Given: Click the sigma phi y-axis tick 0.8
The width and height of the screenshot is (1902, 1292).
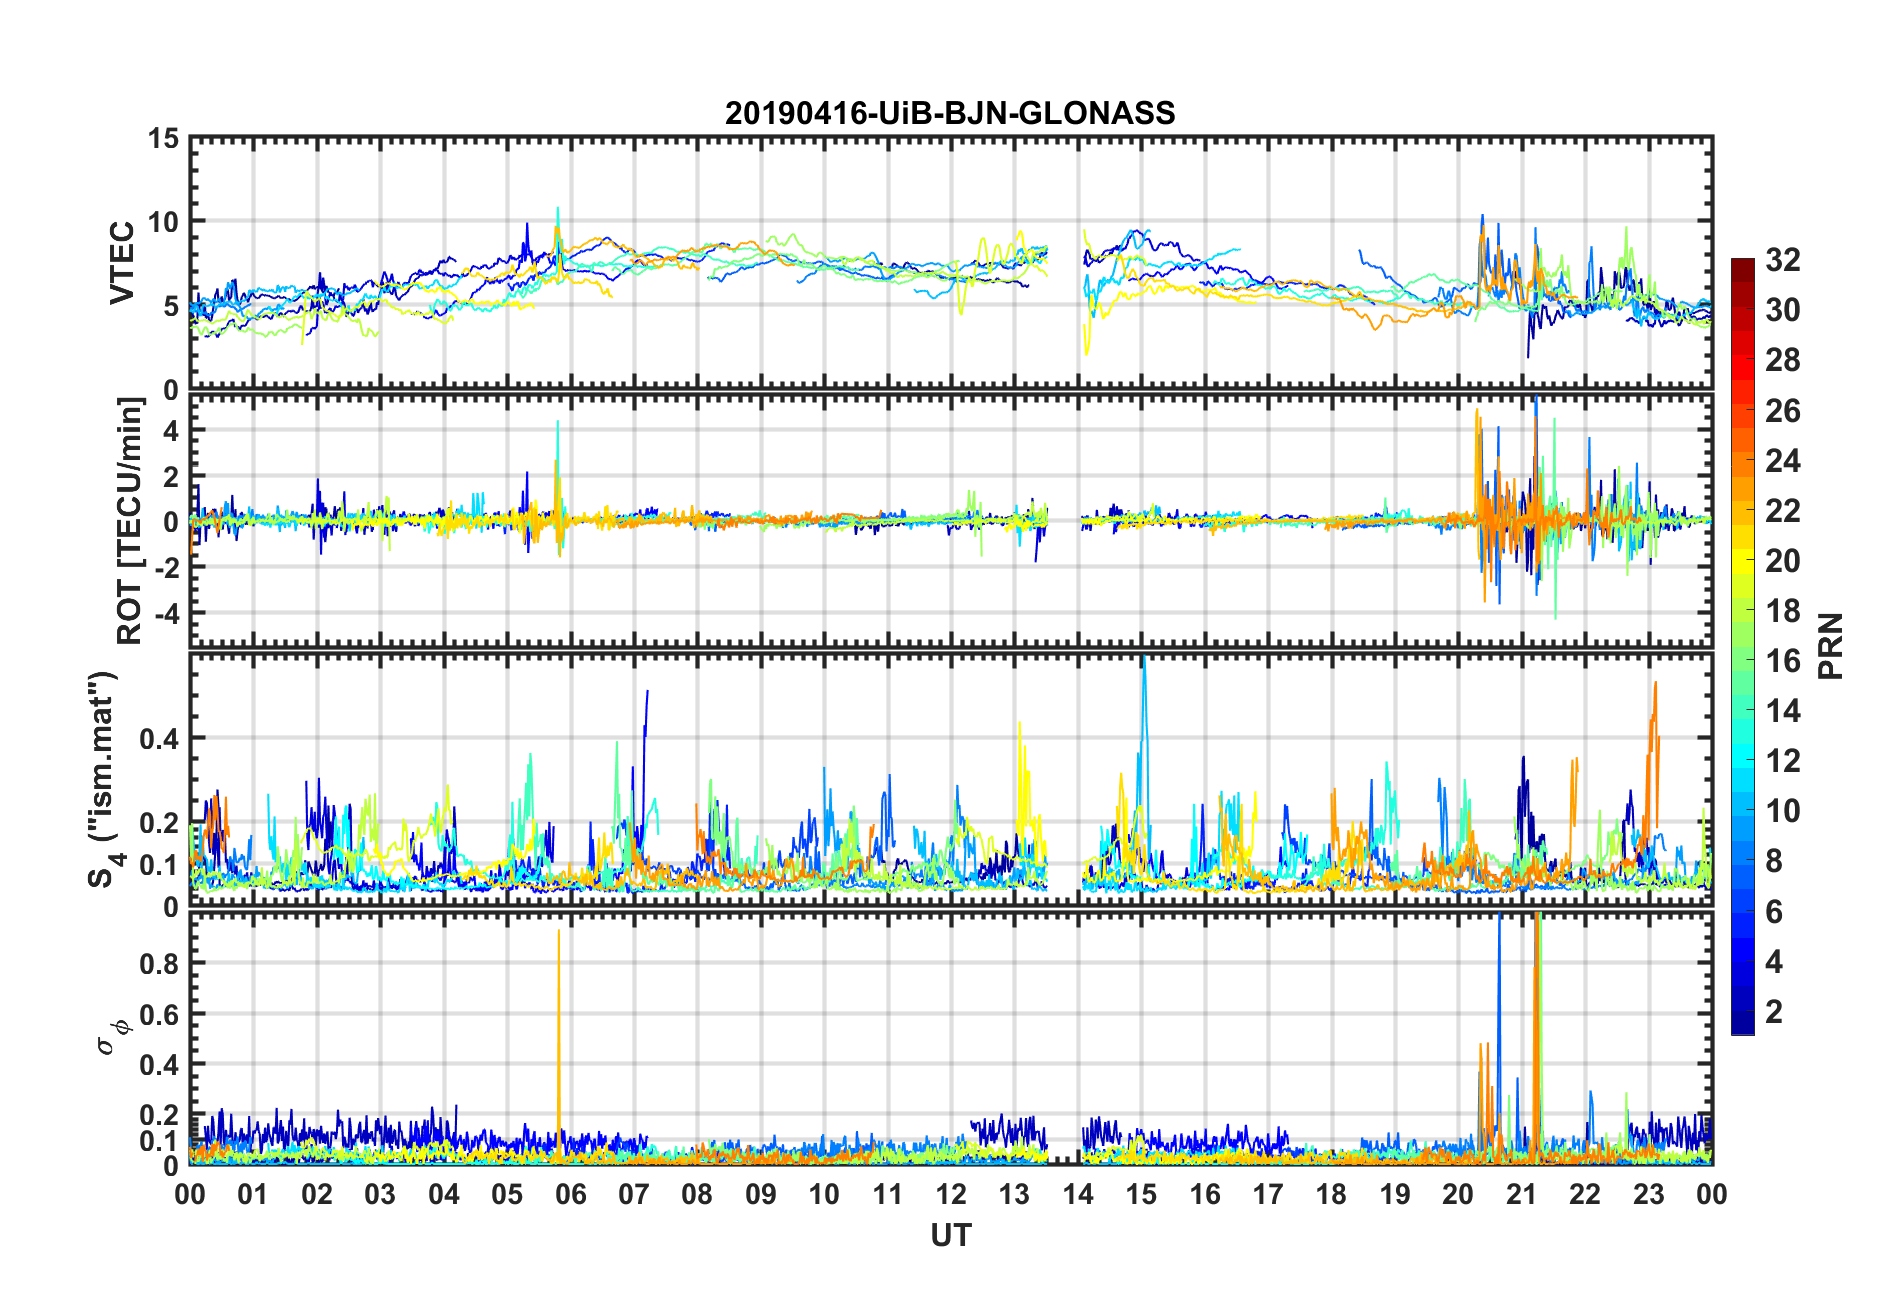Looking at the screenshot, I should (160, 964).
